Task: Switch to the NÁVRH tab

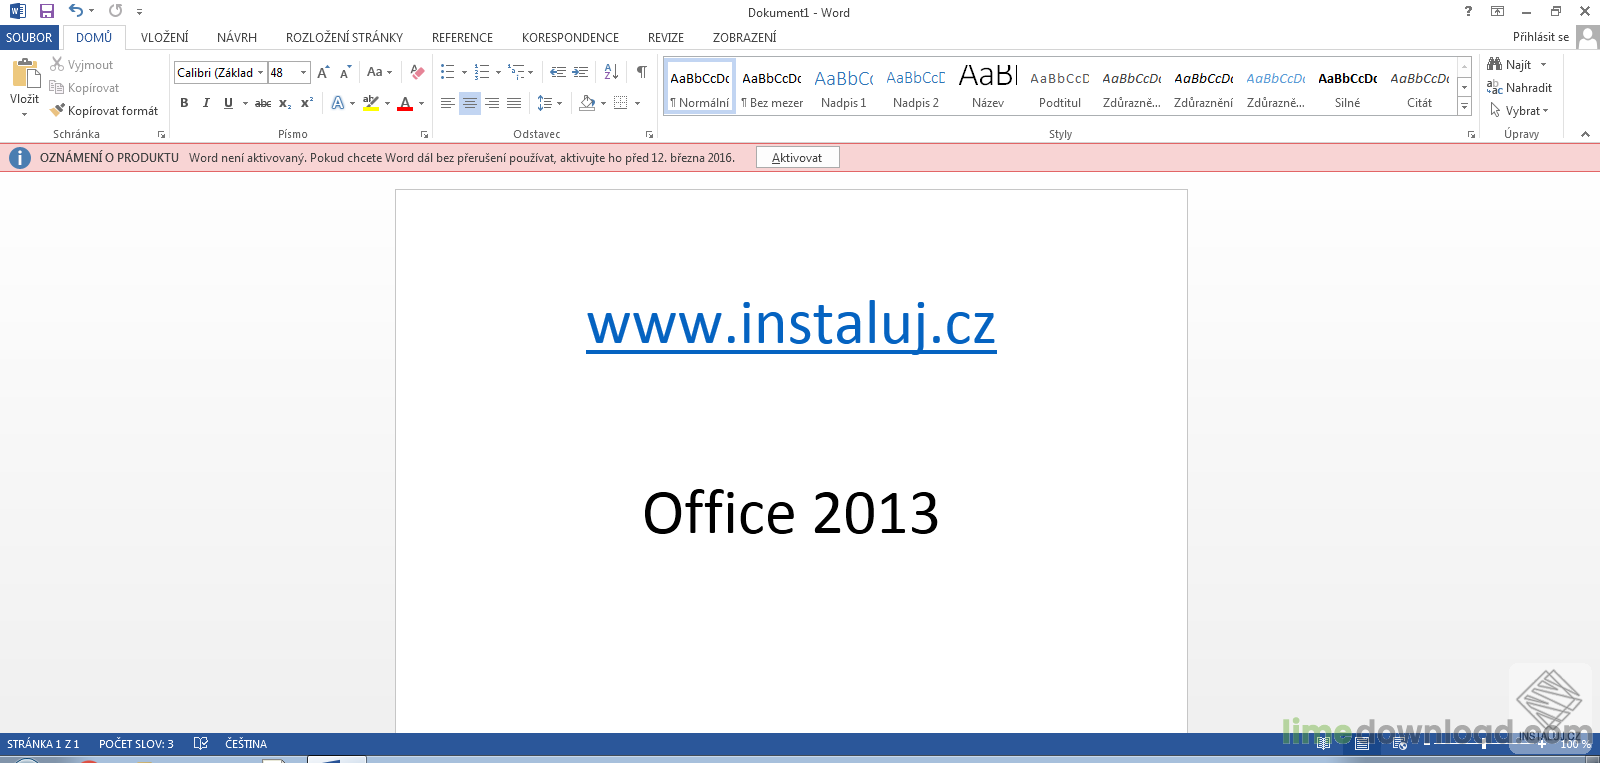Action: 237,37
